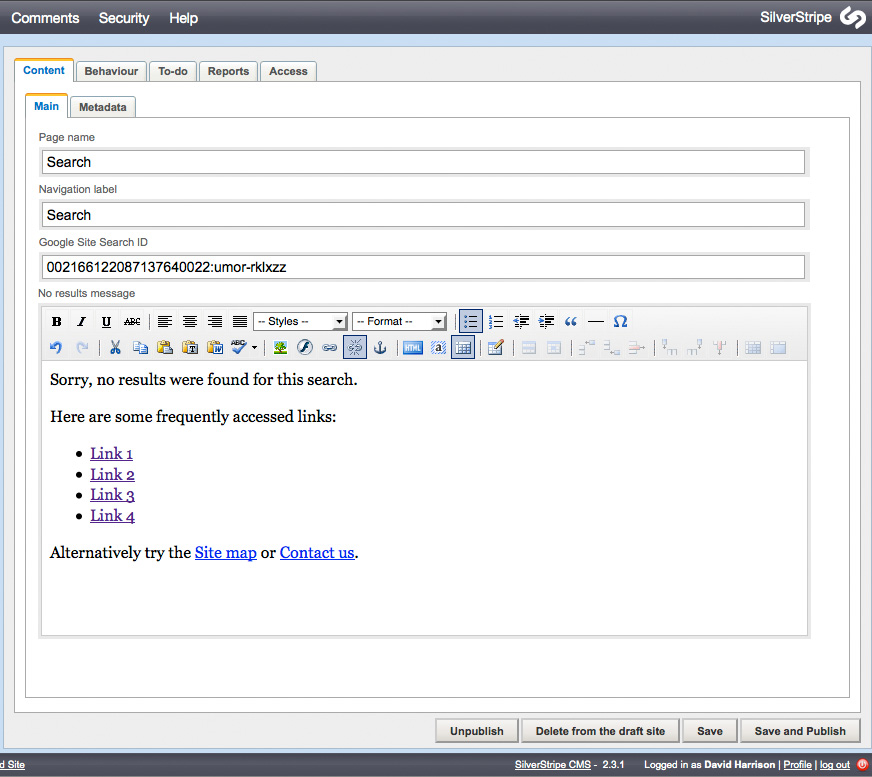Paste from Word
This screenshot has height=777, width=872.
point(215,348)
